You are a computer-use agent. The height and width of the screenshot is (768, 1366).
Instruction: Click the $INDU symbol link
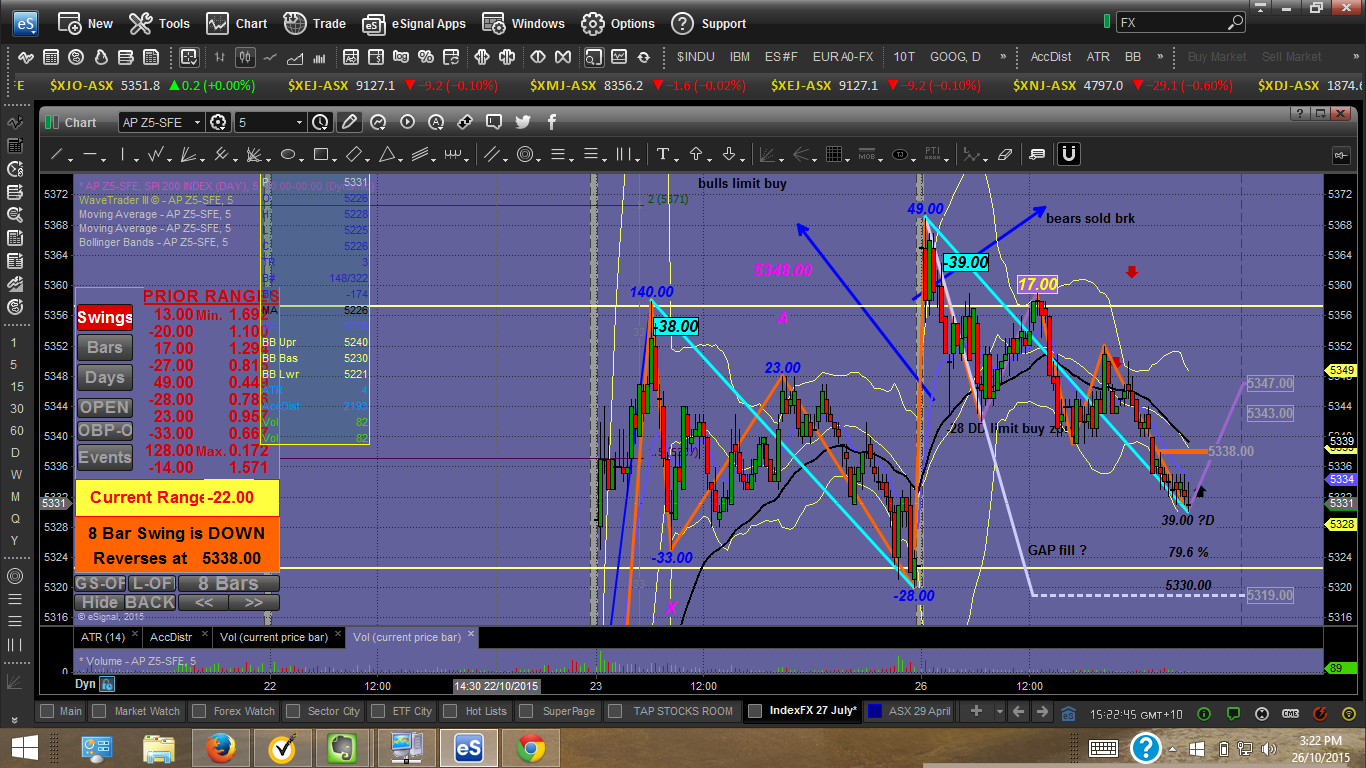[694, 57]
